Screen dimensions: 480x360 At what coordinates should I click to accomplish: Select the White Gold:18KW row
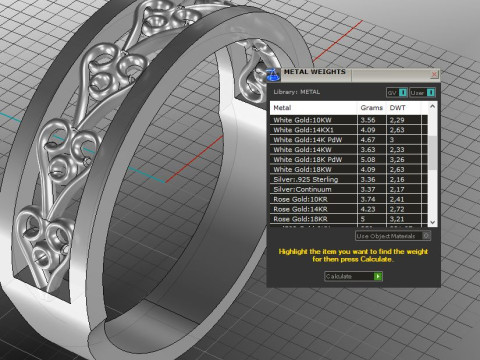[x=349, y=169]
